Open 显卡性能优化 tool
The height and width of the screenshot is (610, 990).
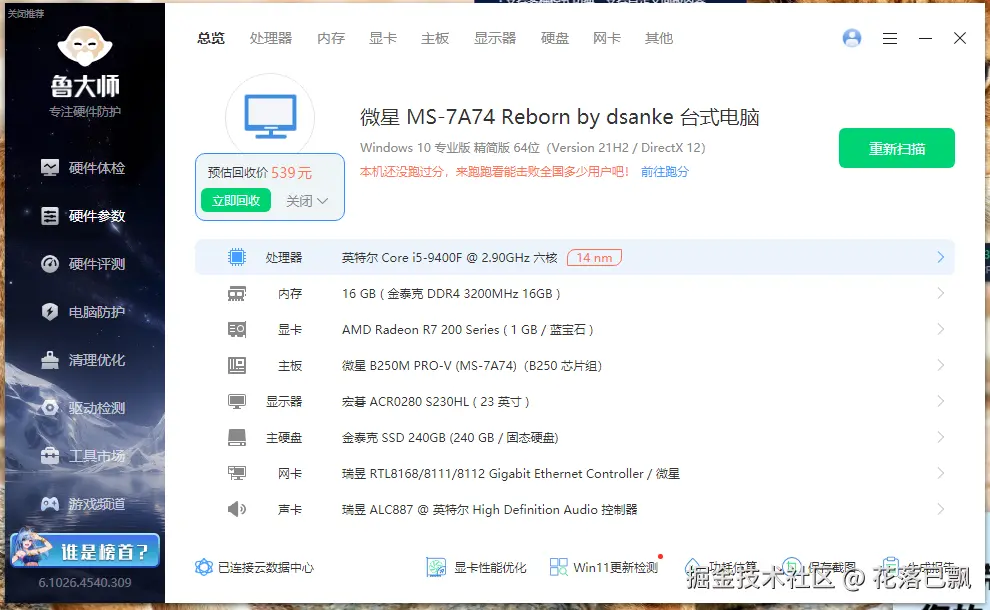[x=476, y=567]
